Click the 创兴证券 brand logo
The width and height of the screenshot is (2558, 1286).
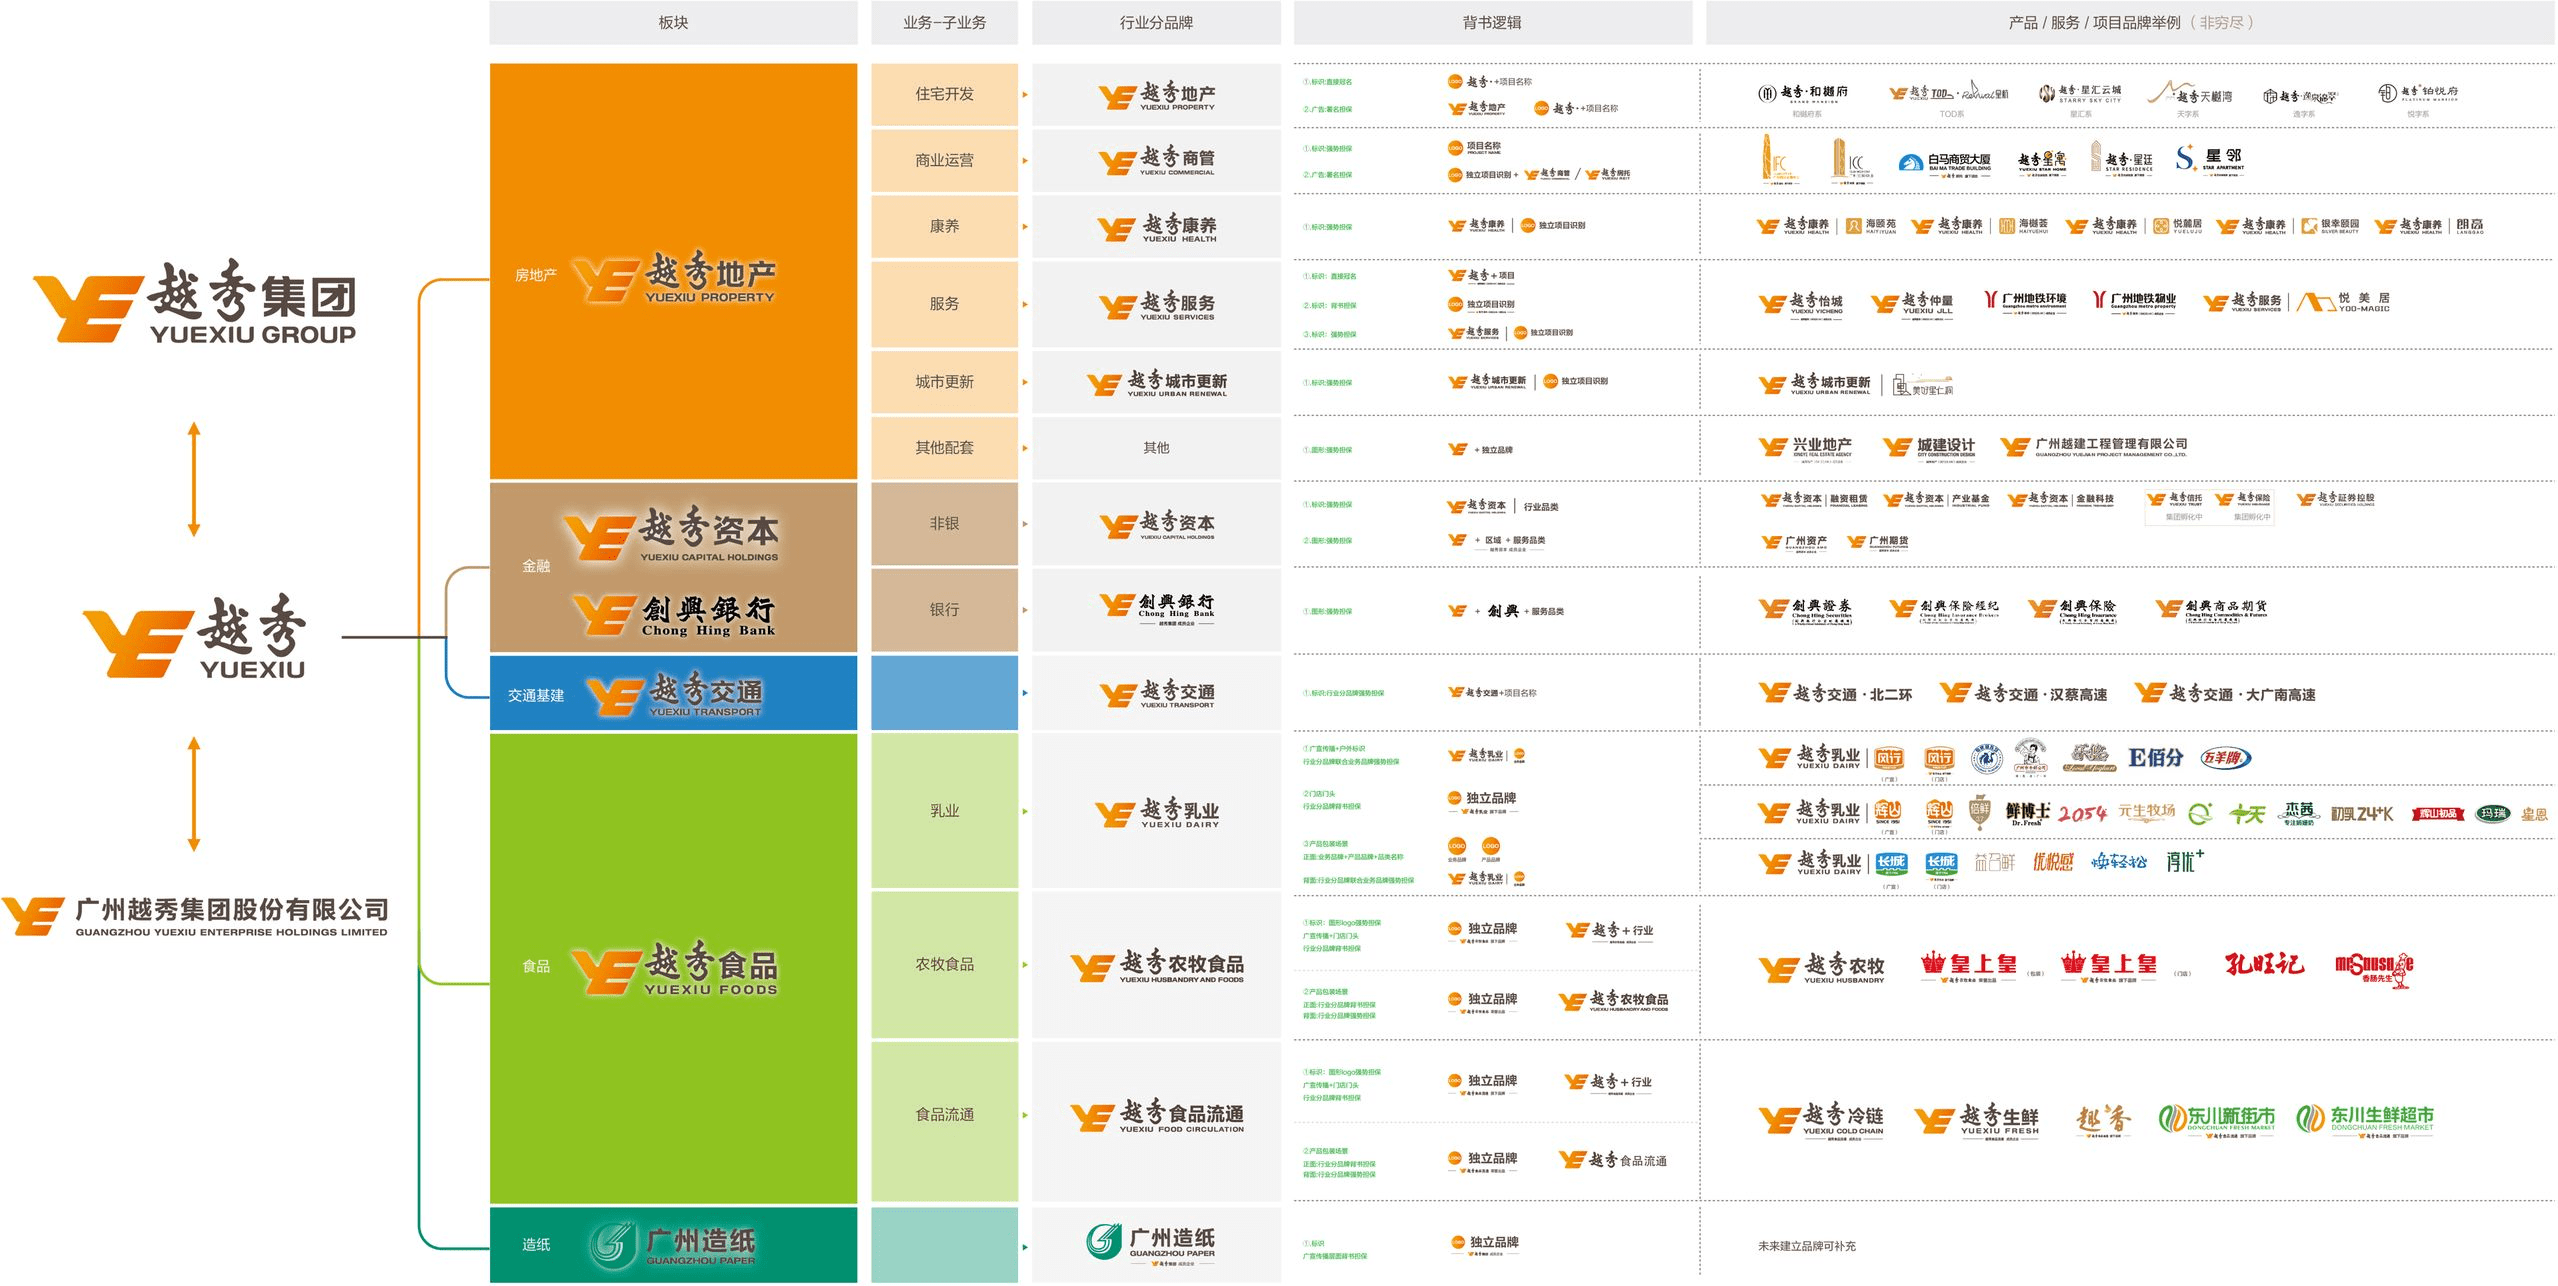(x=1806, y=610)
